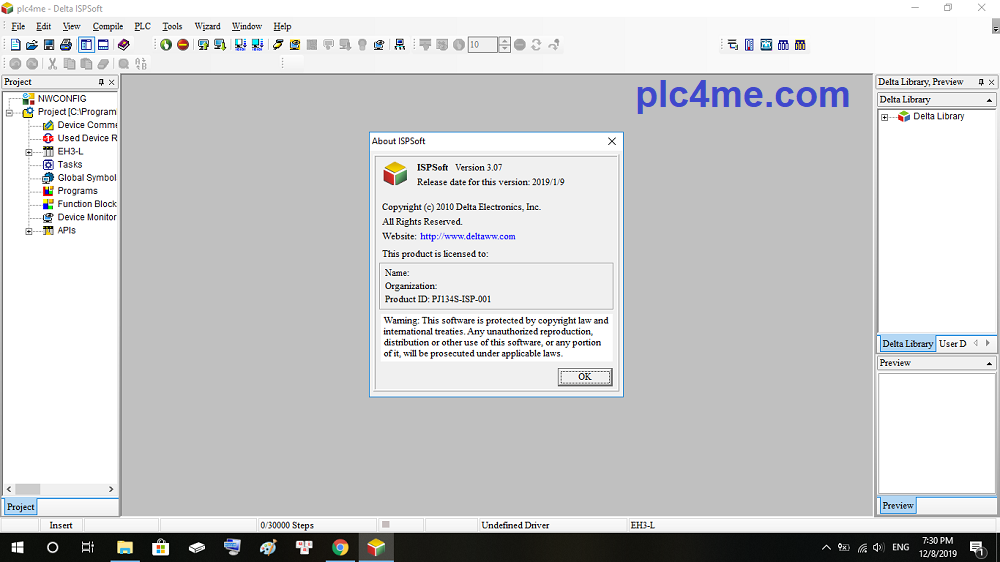This screenshot has width=1000, height=562.
Task: Click the Save diskette toolbar icon
Action: (x=48, y=45)
